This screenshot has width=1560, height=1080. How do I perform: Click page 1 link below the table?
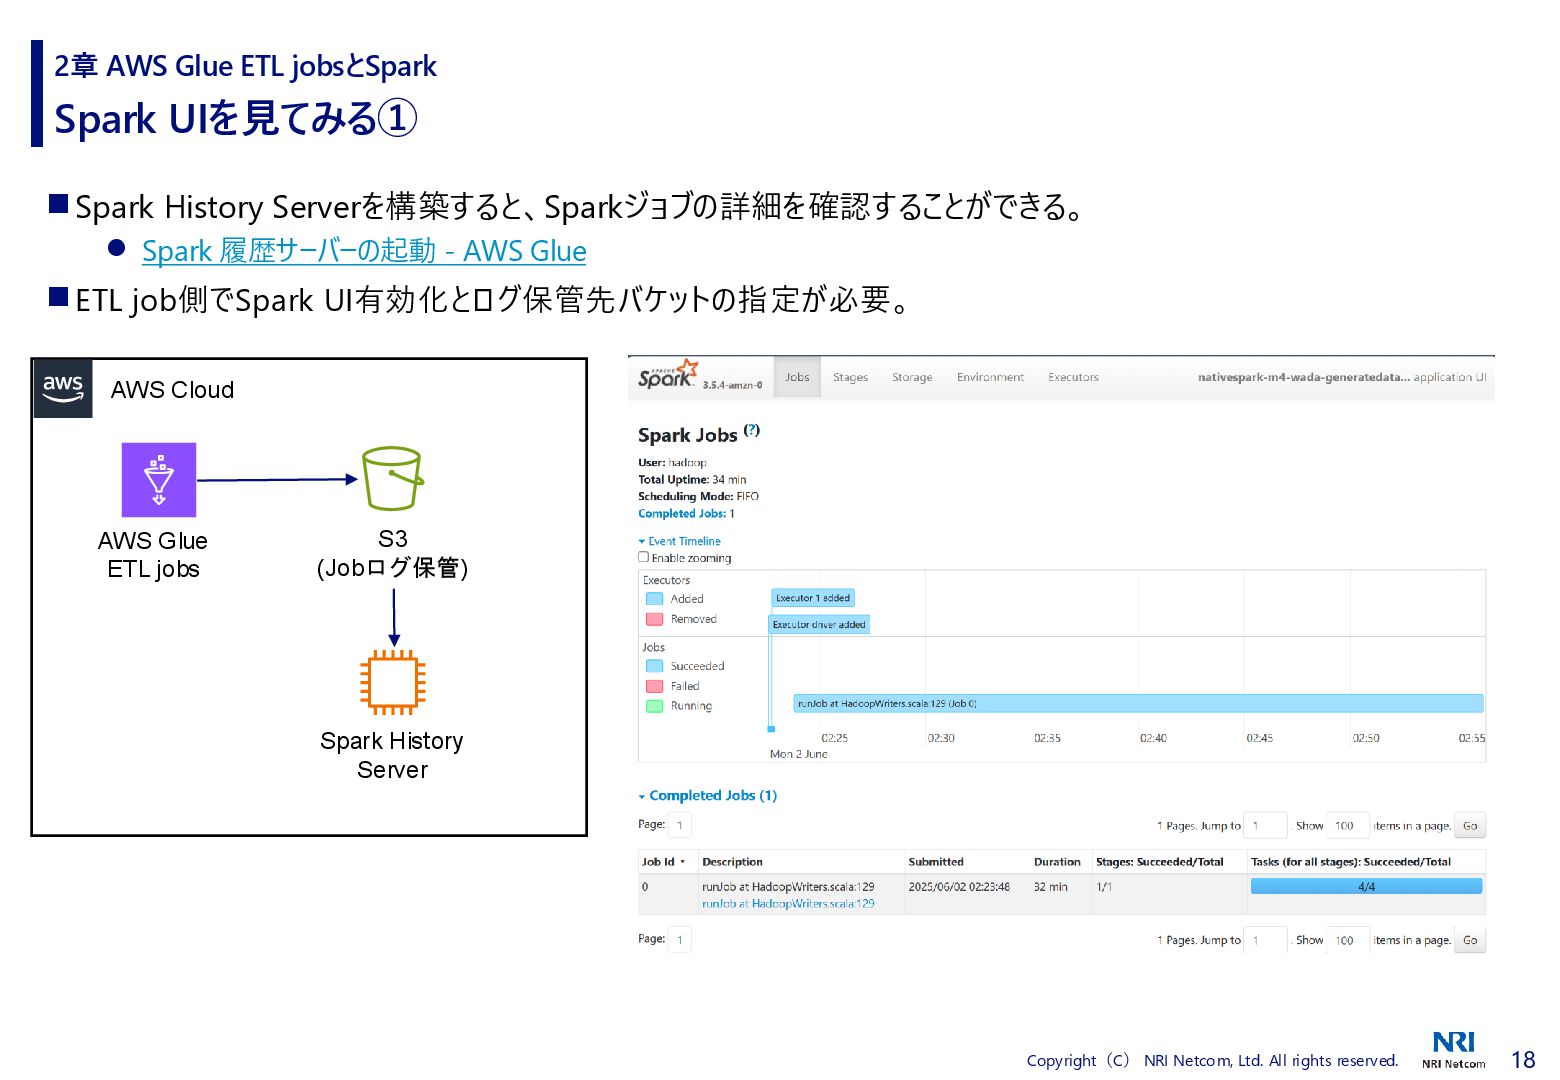680,940
